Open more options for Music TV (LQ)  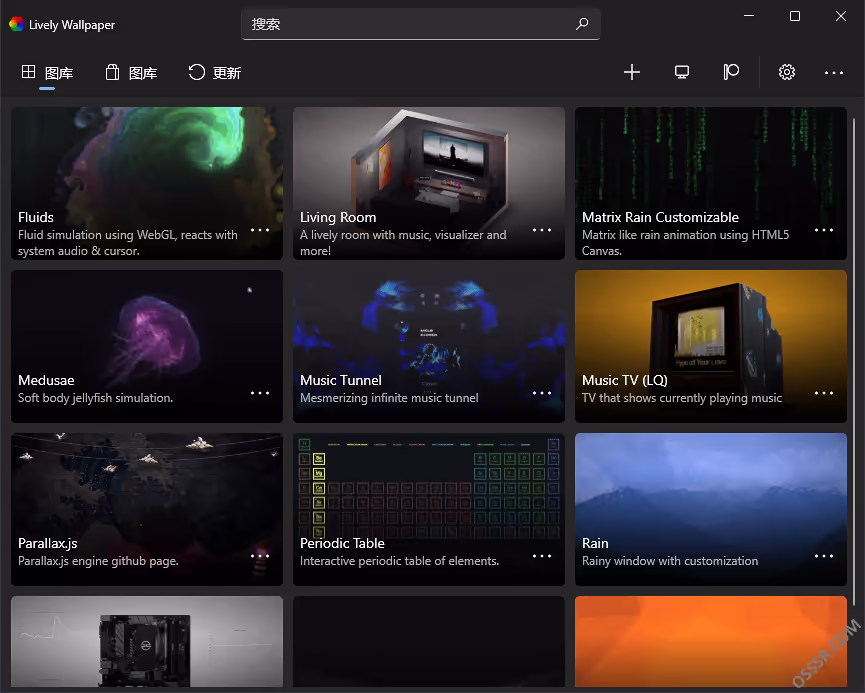tap(824, 393)
